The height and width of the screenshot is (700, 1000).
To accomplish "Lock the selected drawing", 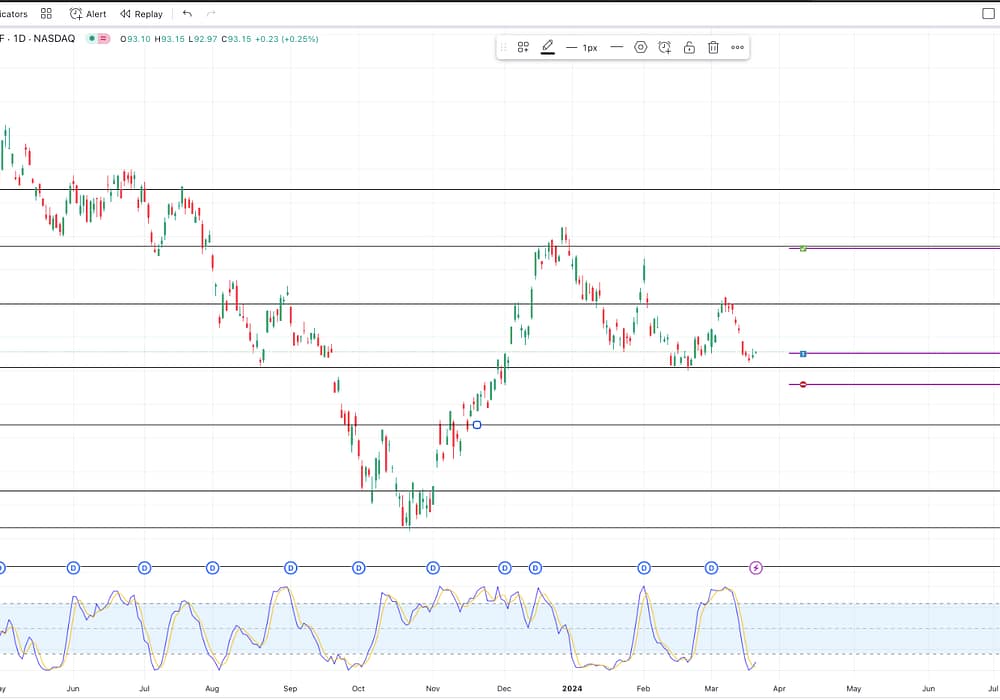I will pyautogui.click(x=689, y=47).
